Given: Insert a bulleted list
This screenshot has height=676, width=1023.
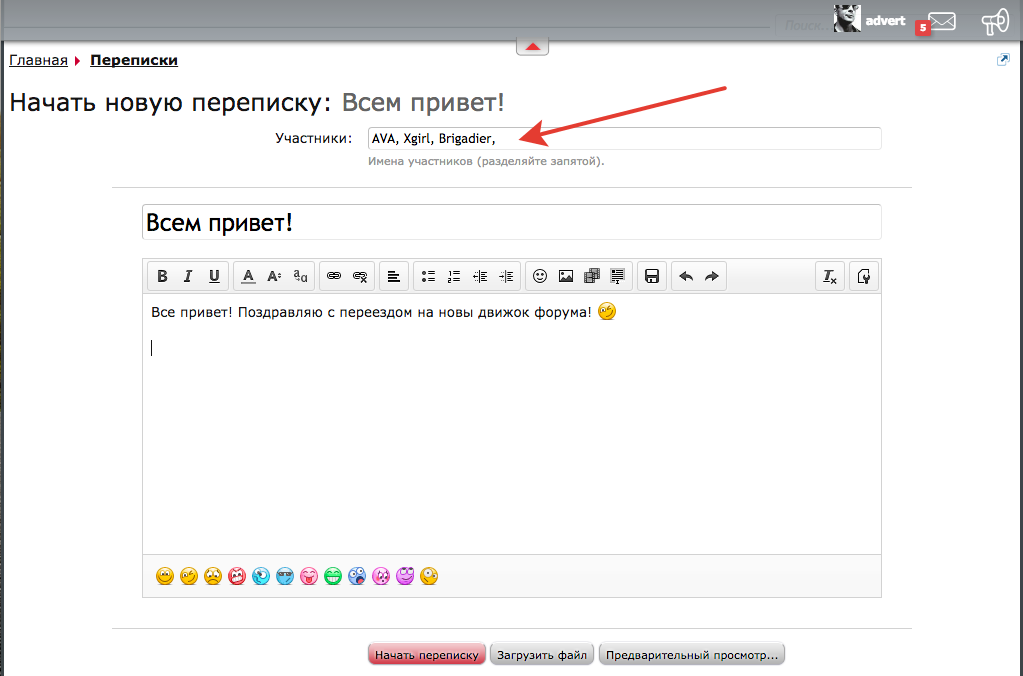Looking at the screenshot, I should tap(428, 277).
